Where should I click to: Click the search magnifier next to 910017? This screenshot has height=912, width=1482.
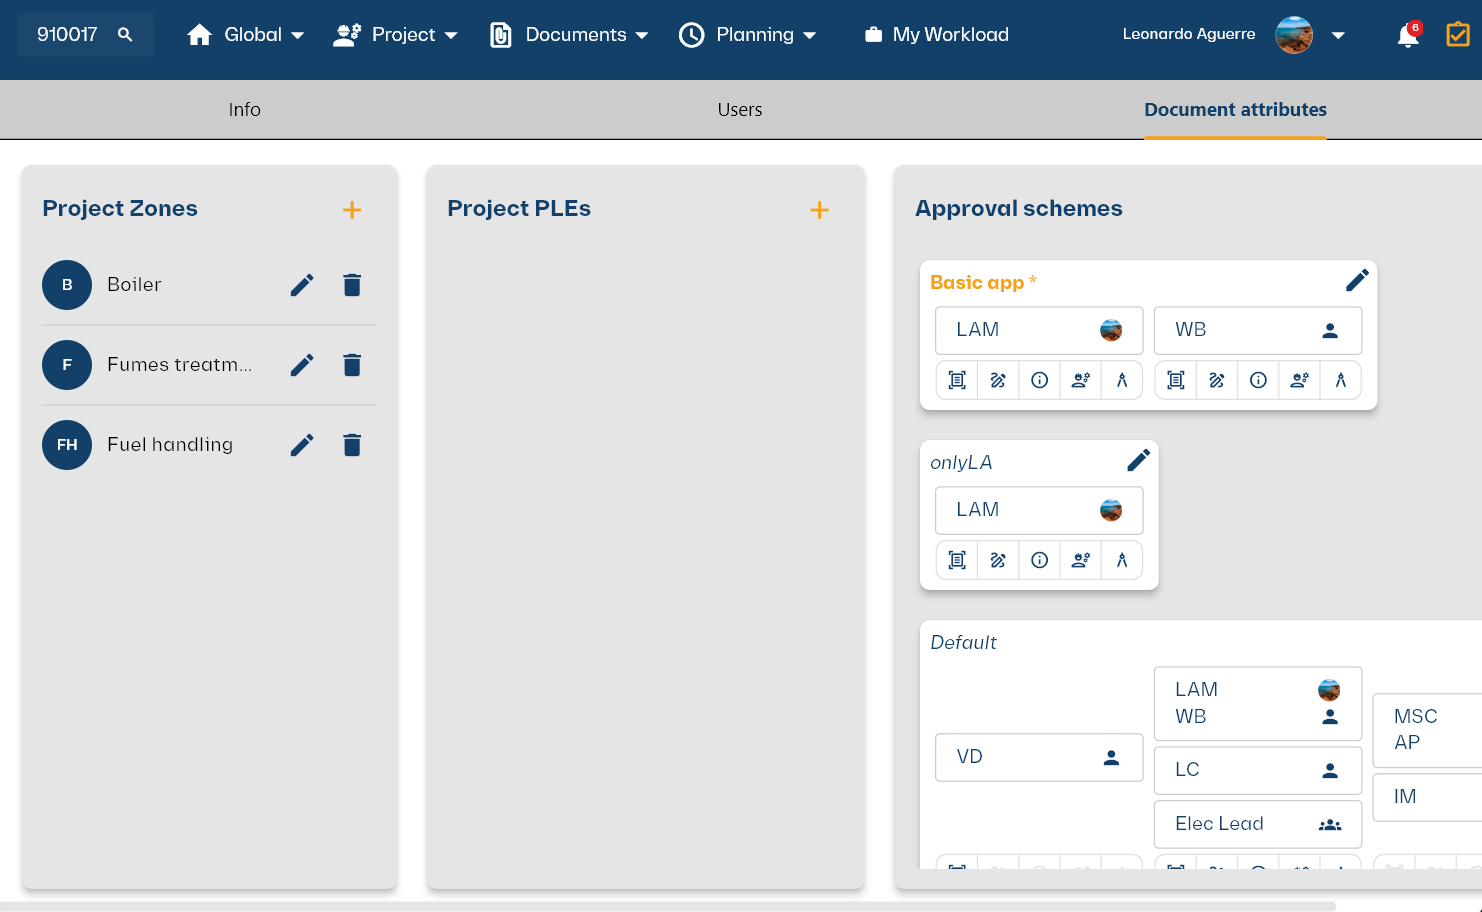tap(125, 35)
